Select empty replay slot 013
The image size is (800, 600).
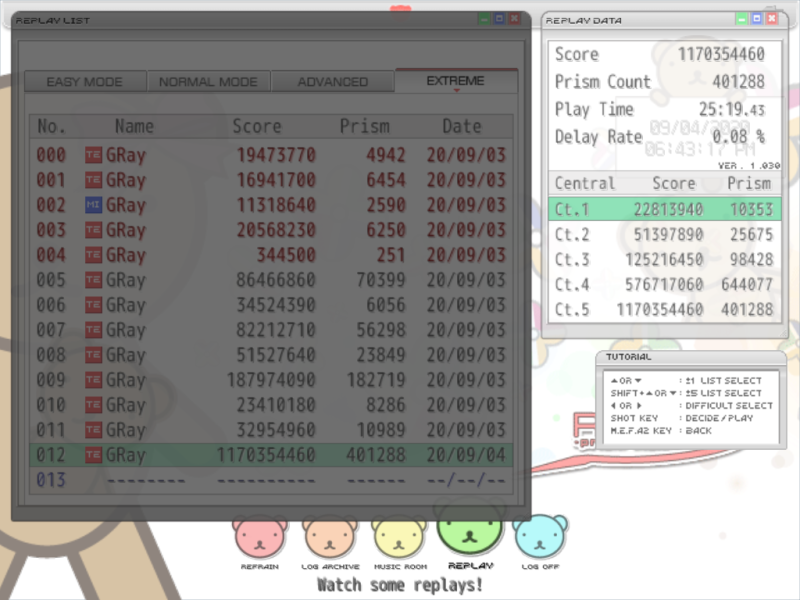[x=271, y=480]
